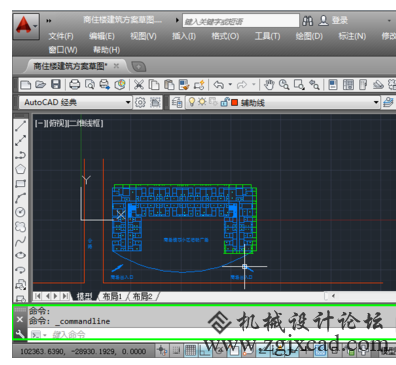Click the red layer color swatch

click(234, 102)
